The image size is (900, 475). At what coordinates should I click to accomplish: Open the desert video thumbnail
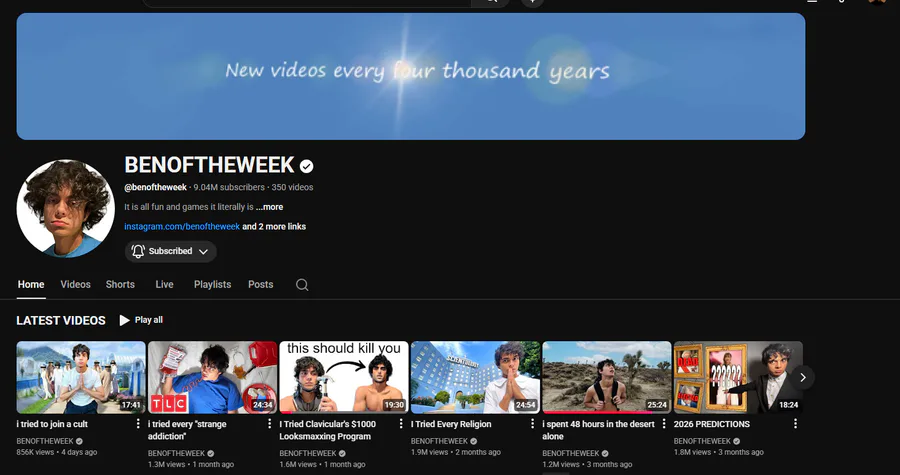click(607, 377)
